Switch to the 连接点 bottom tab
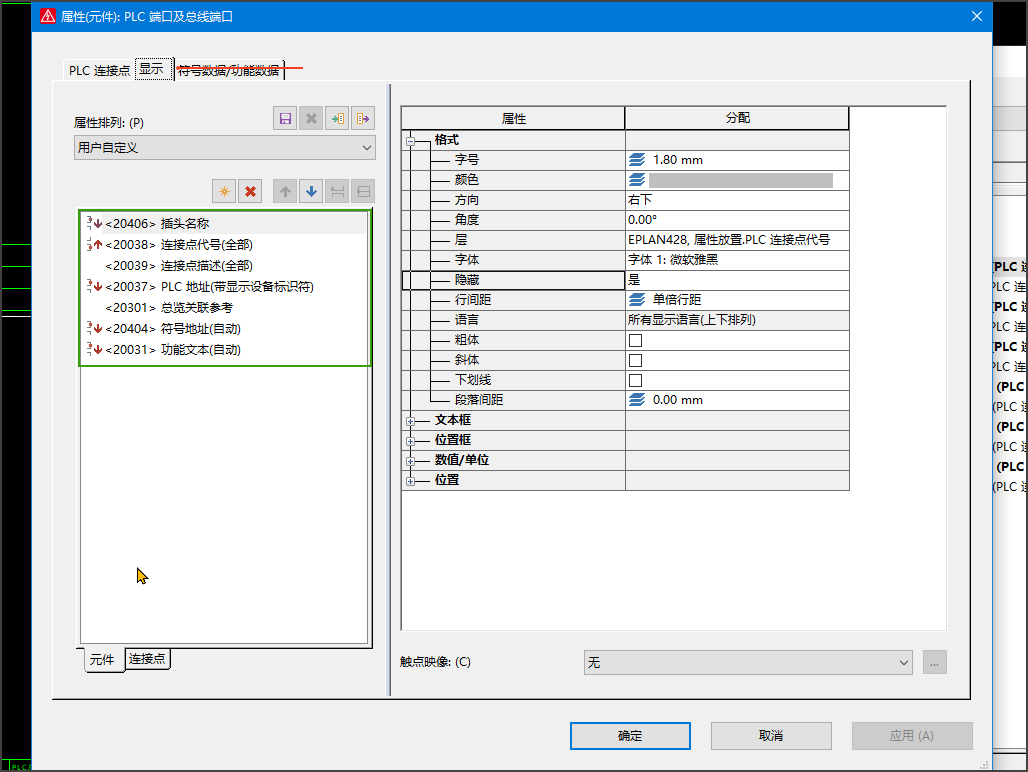 [x=147, y=659]
